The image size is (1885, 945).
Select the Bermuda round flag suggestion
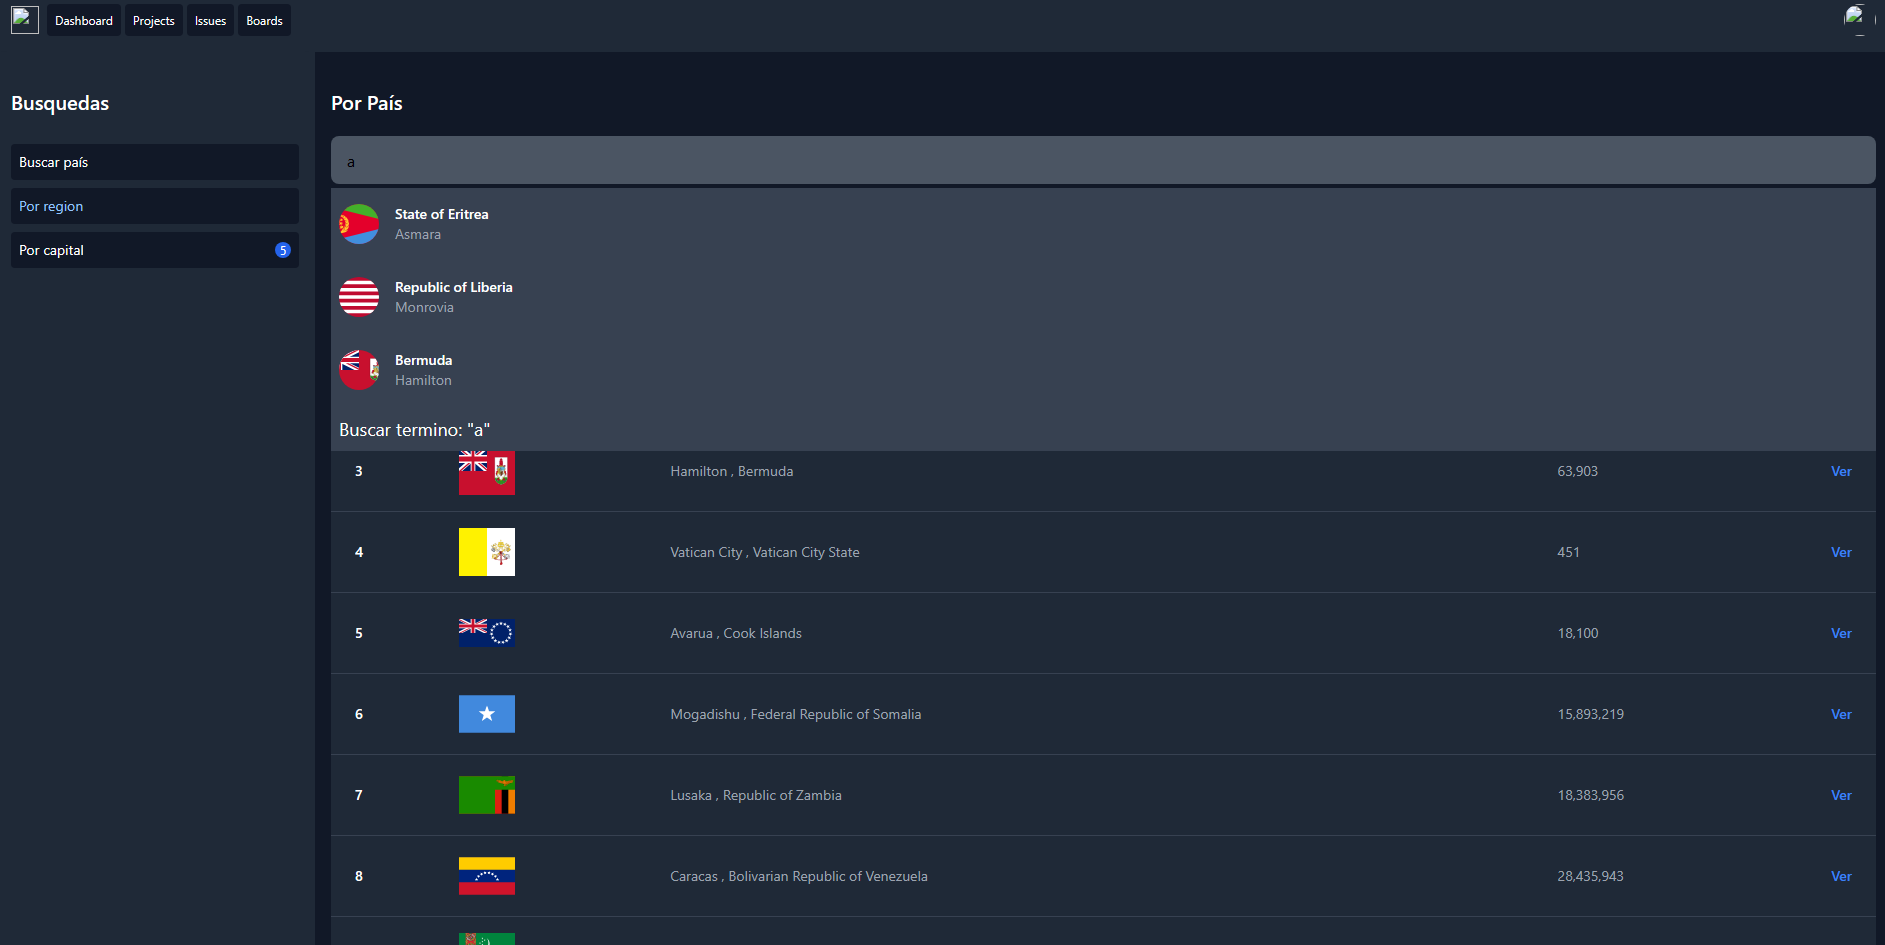(359, 370)
